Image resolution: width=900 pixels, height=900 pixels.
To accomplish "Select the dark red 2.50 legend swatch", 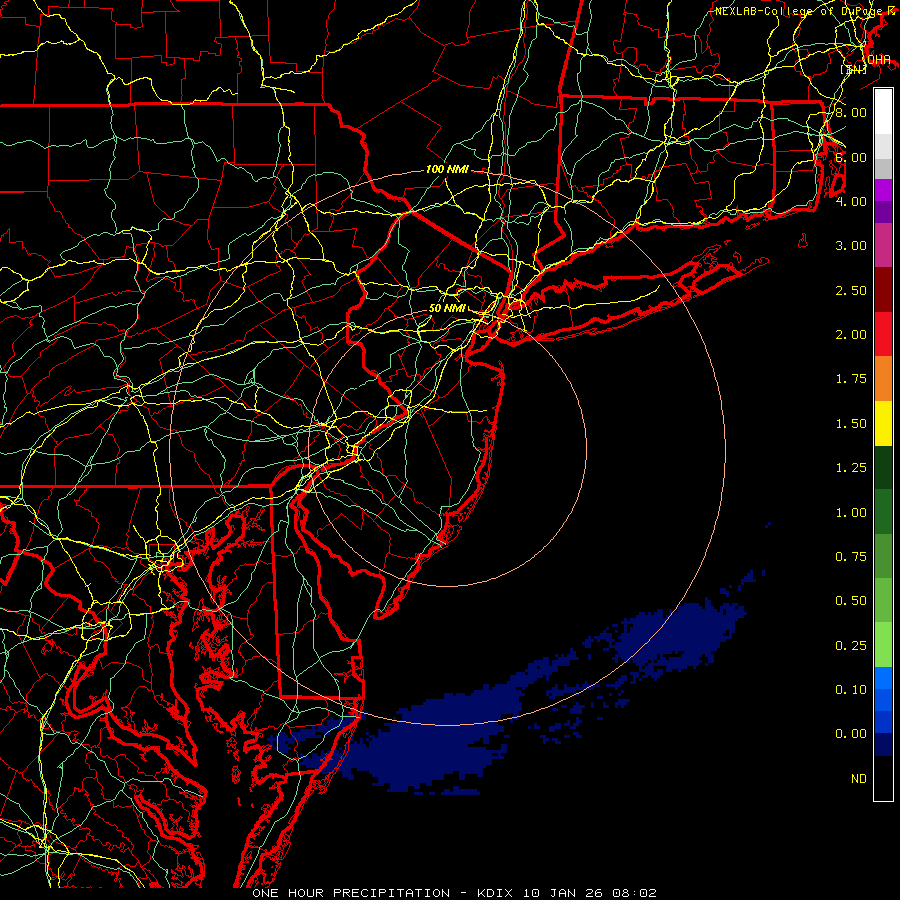I will [x=883, y=290].
